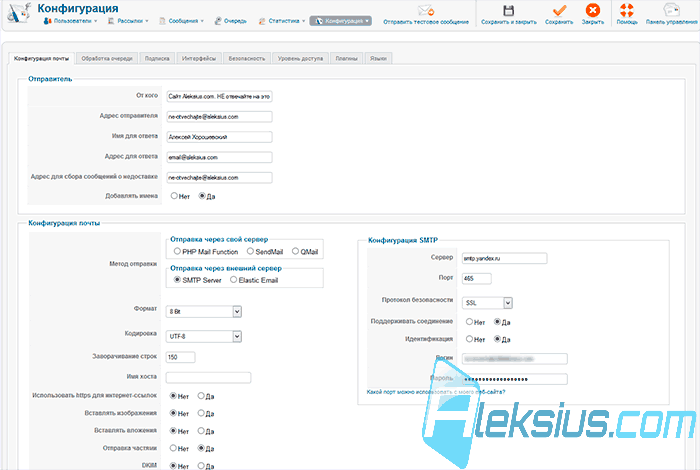This screenshot has width=700, height=470.
Task: Select Да for Вставлять вложения
Action: click(x=201, y=431)
